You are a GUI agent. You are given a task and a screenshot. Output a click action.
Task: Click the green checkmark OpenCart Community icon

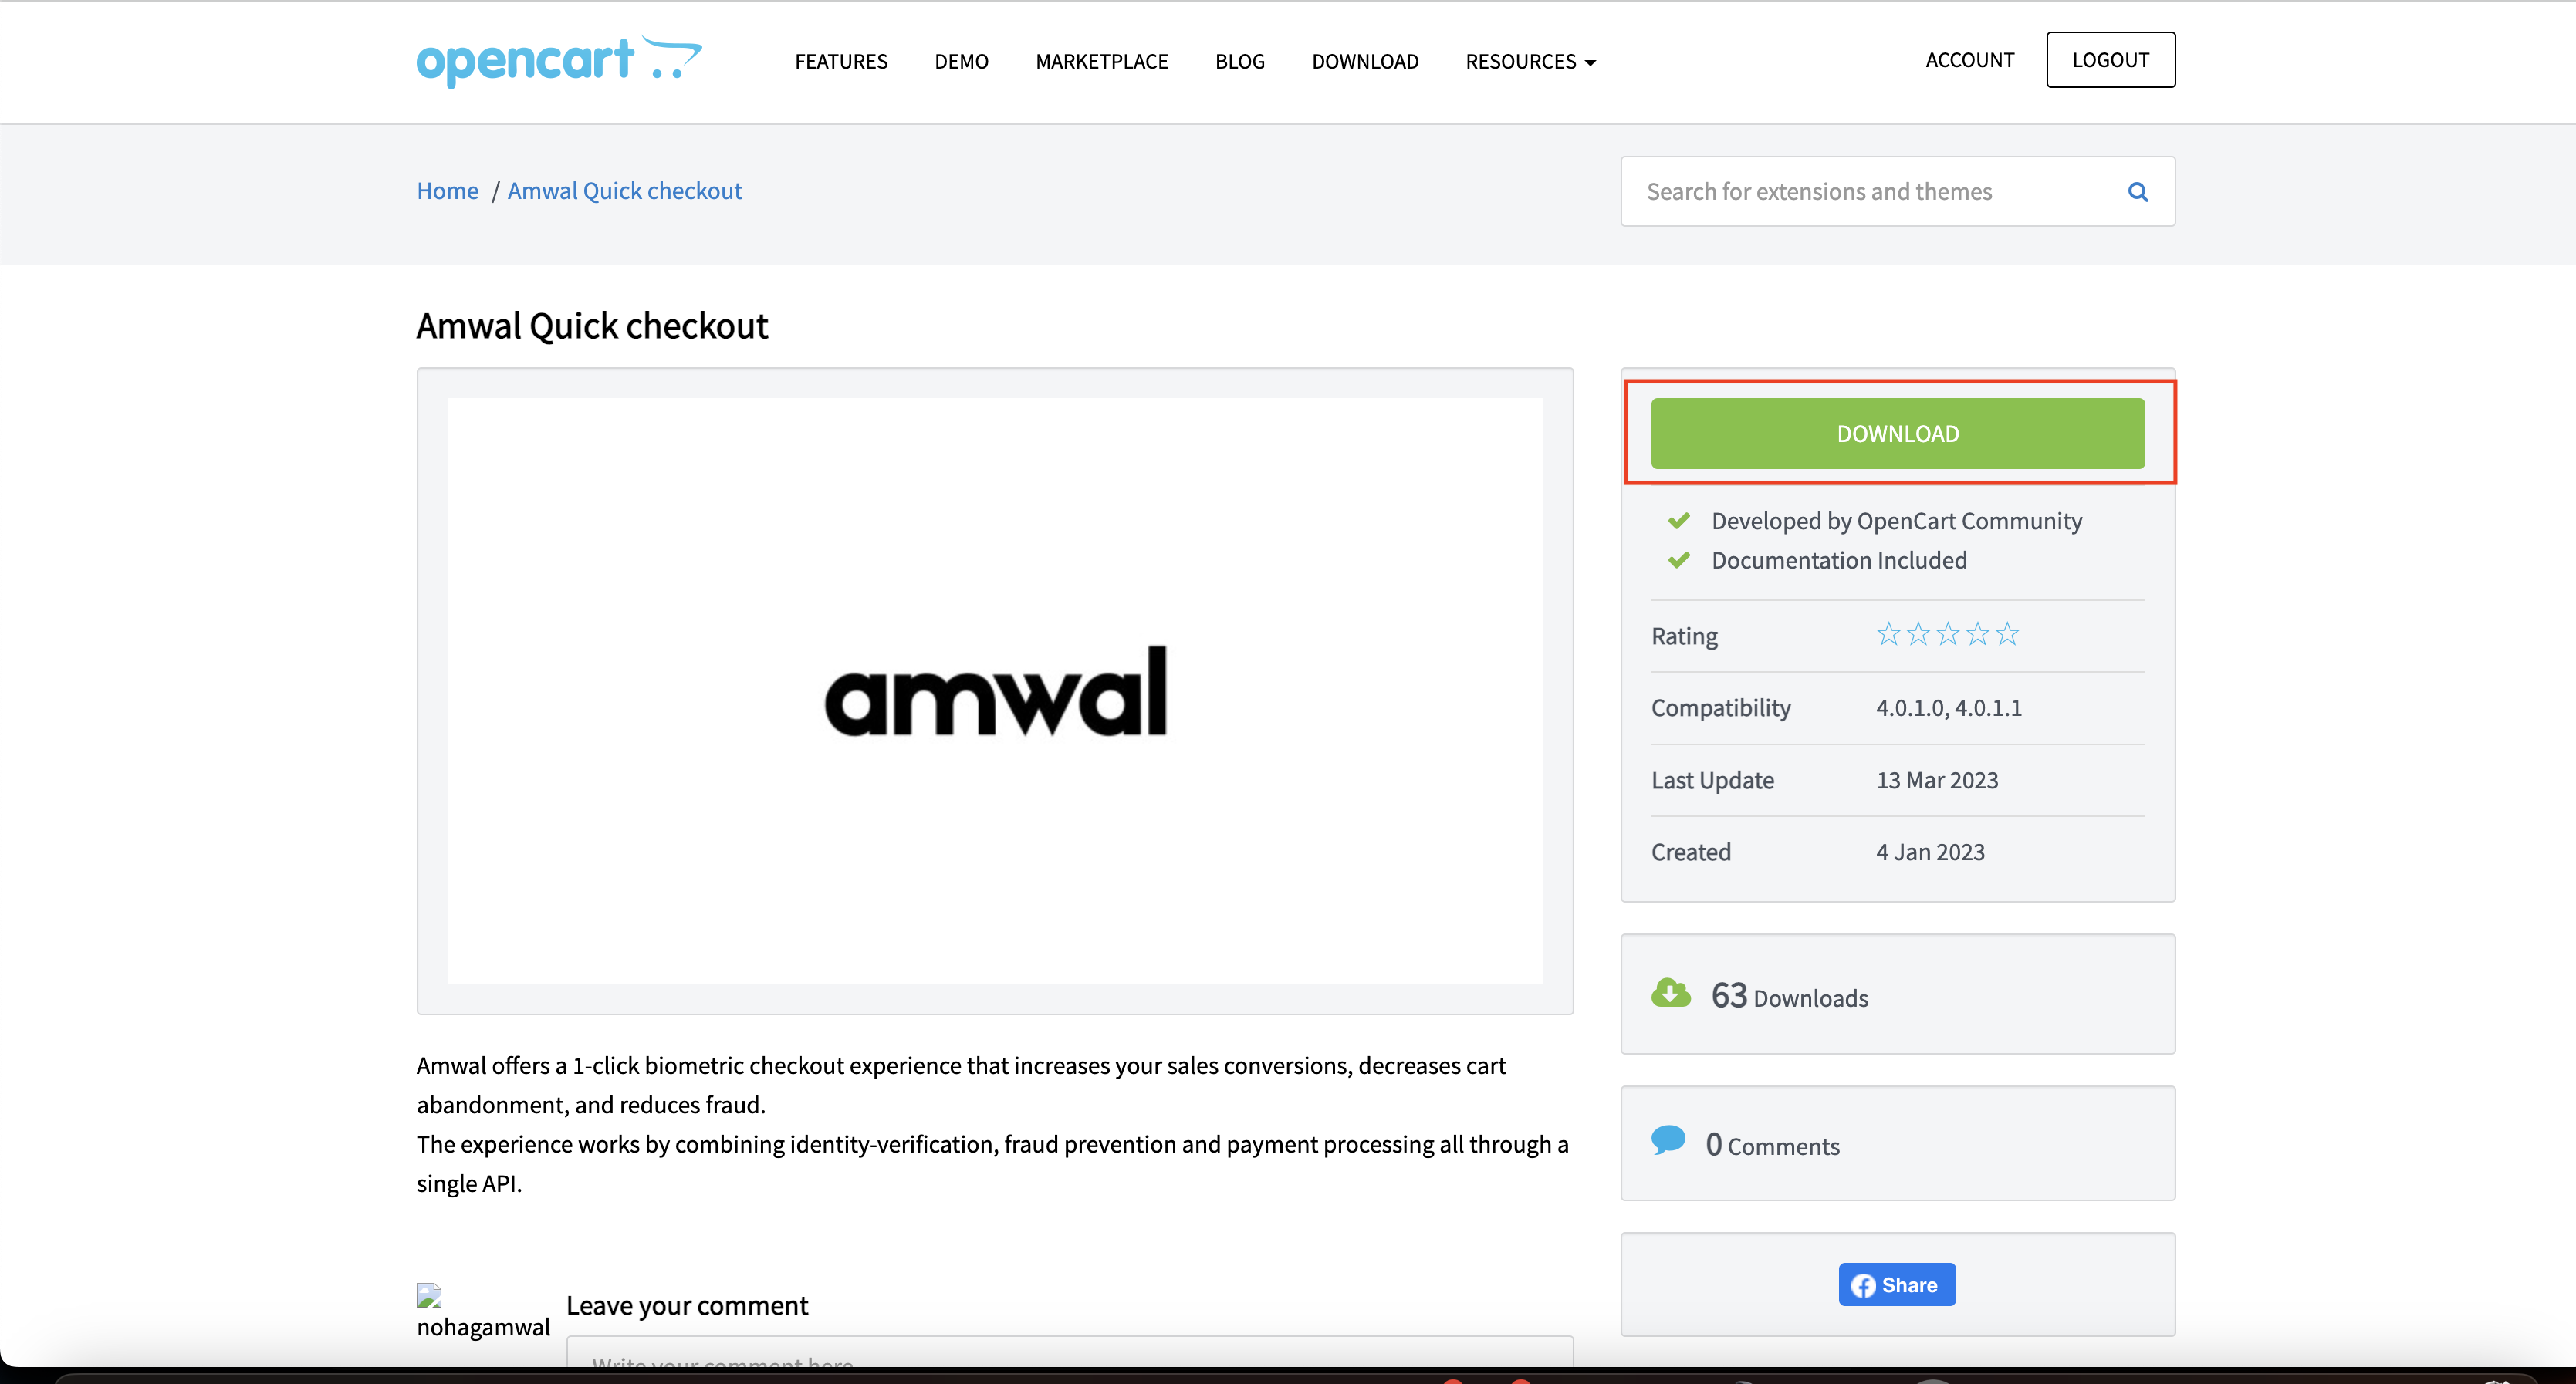(x=1676, y=522)
